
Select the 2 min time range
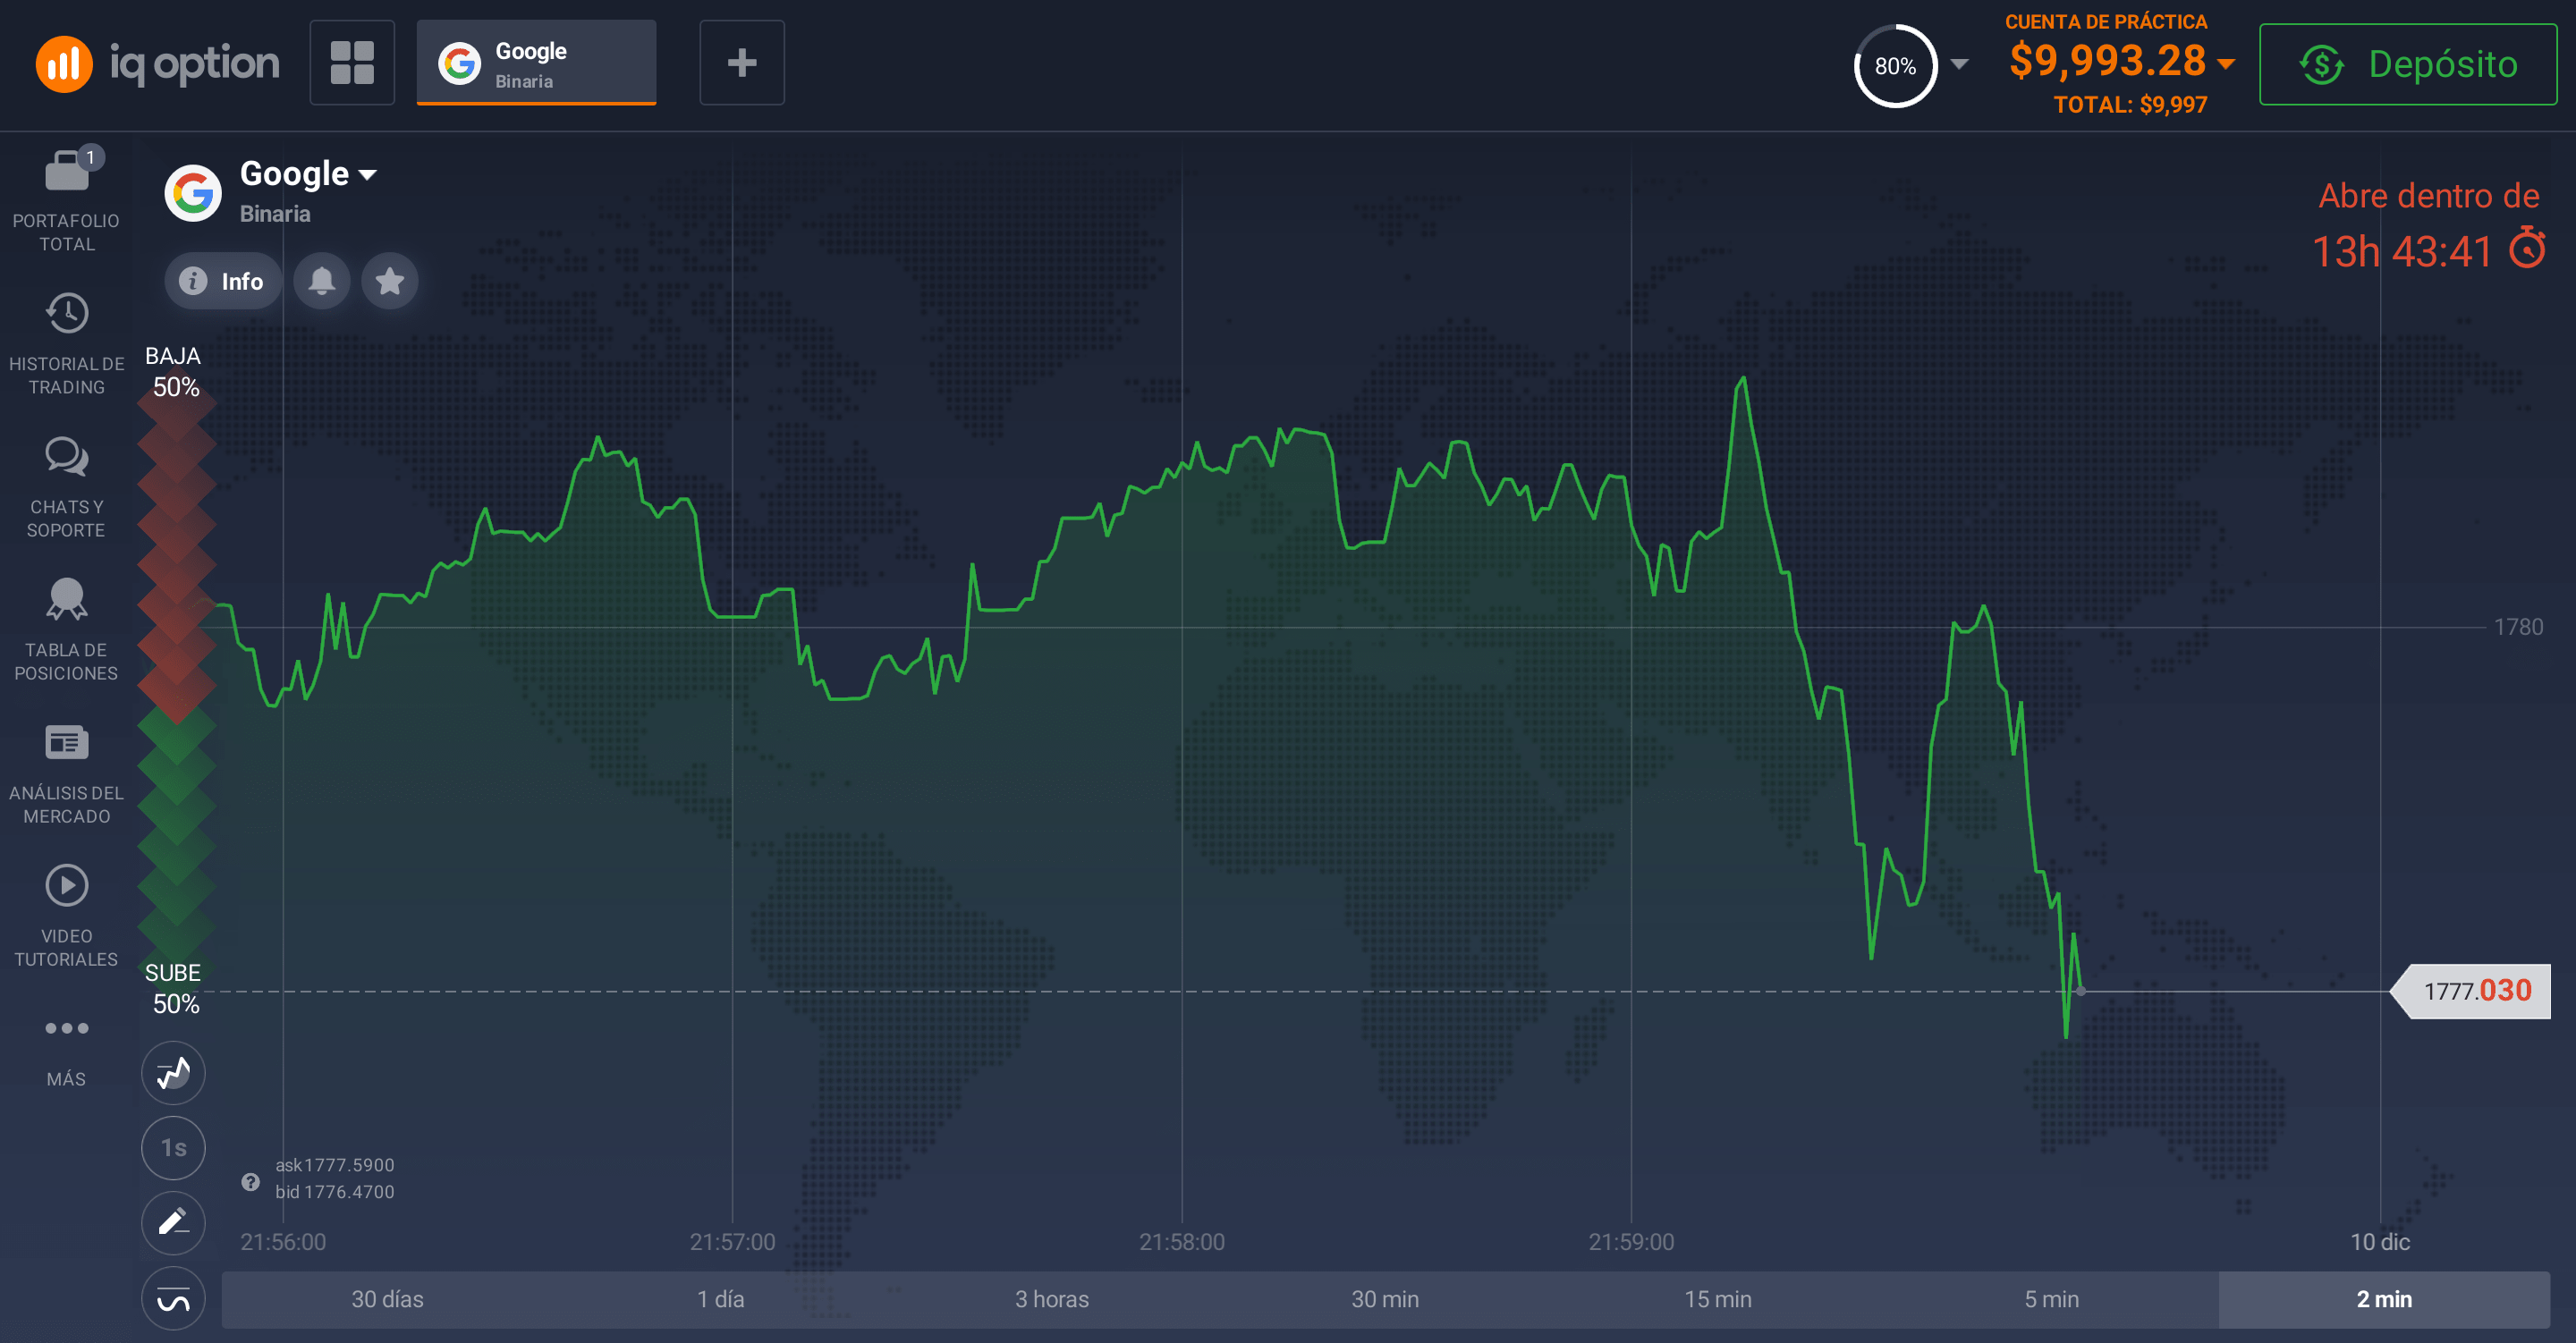(x=2384, y=1299)
